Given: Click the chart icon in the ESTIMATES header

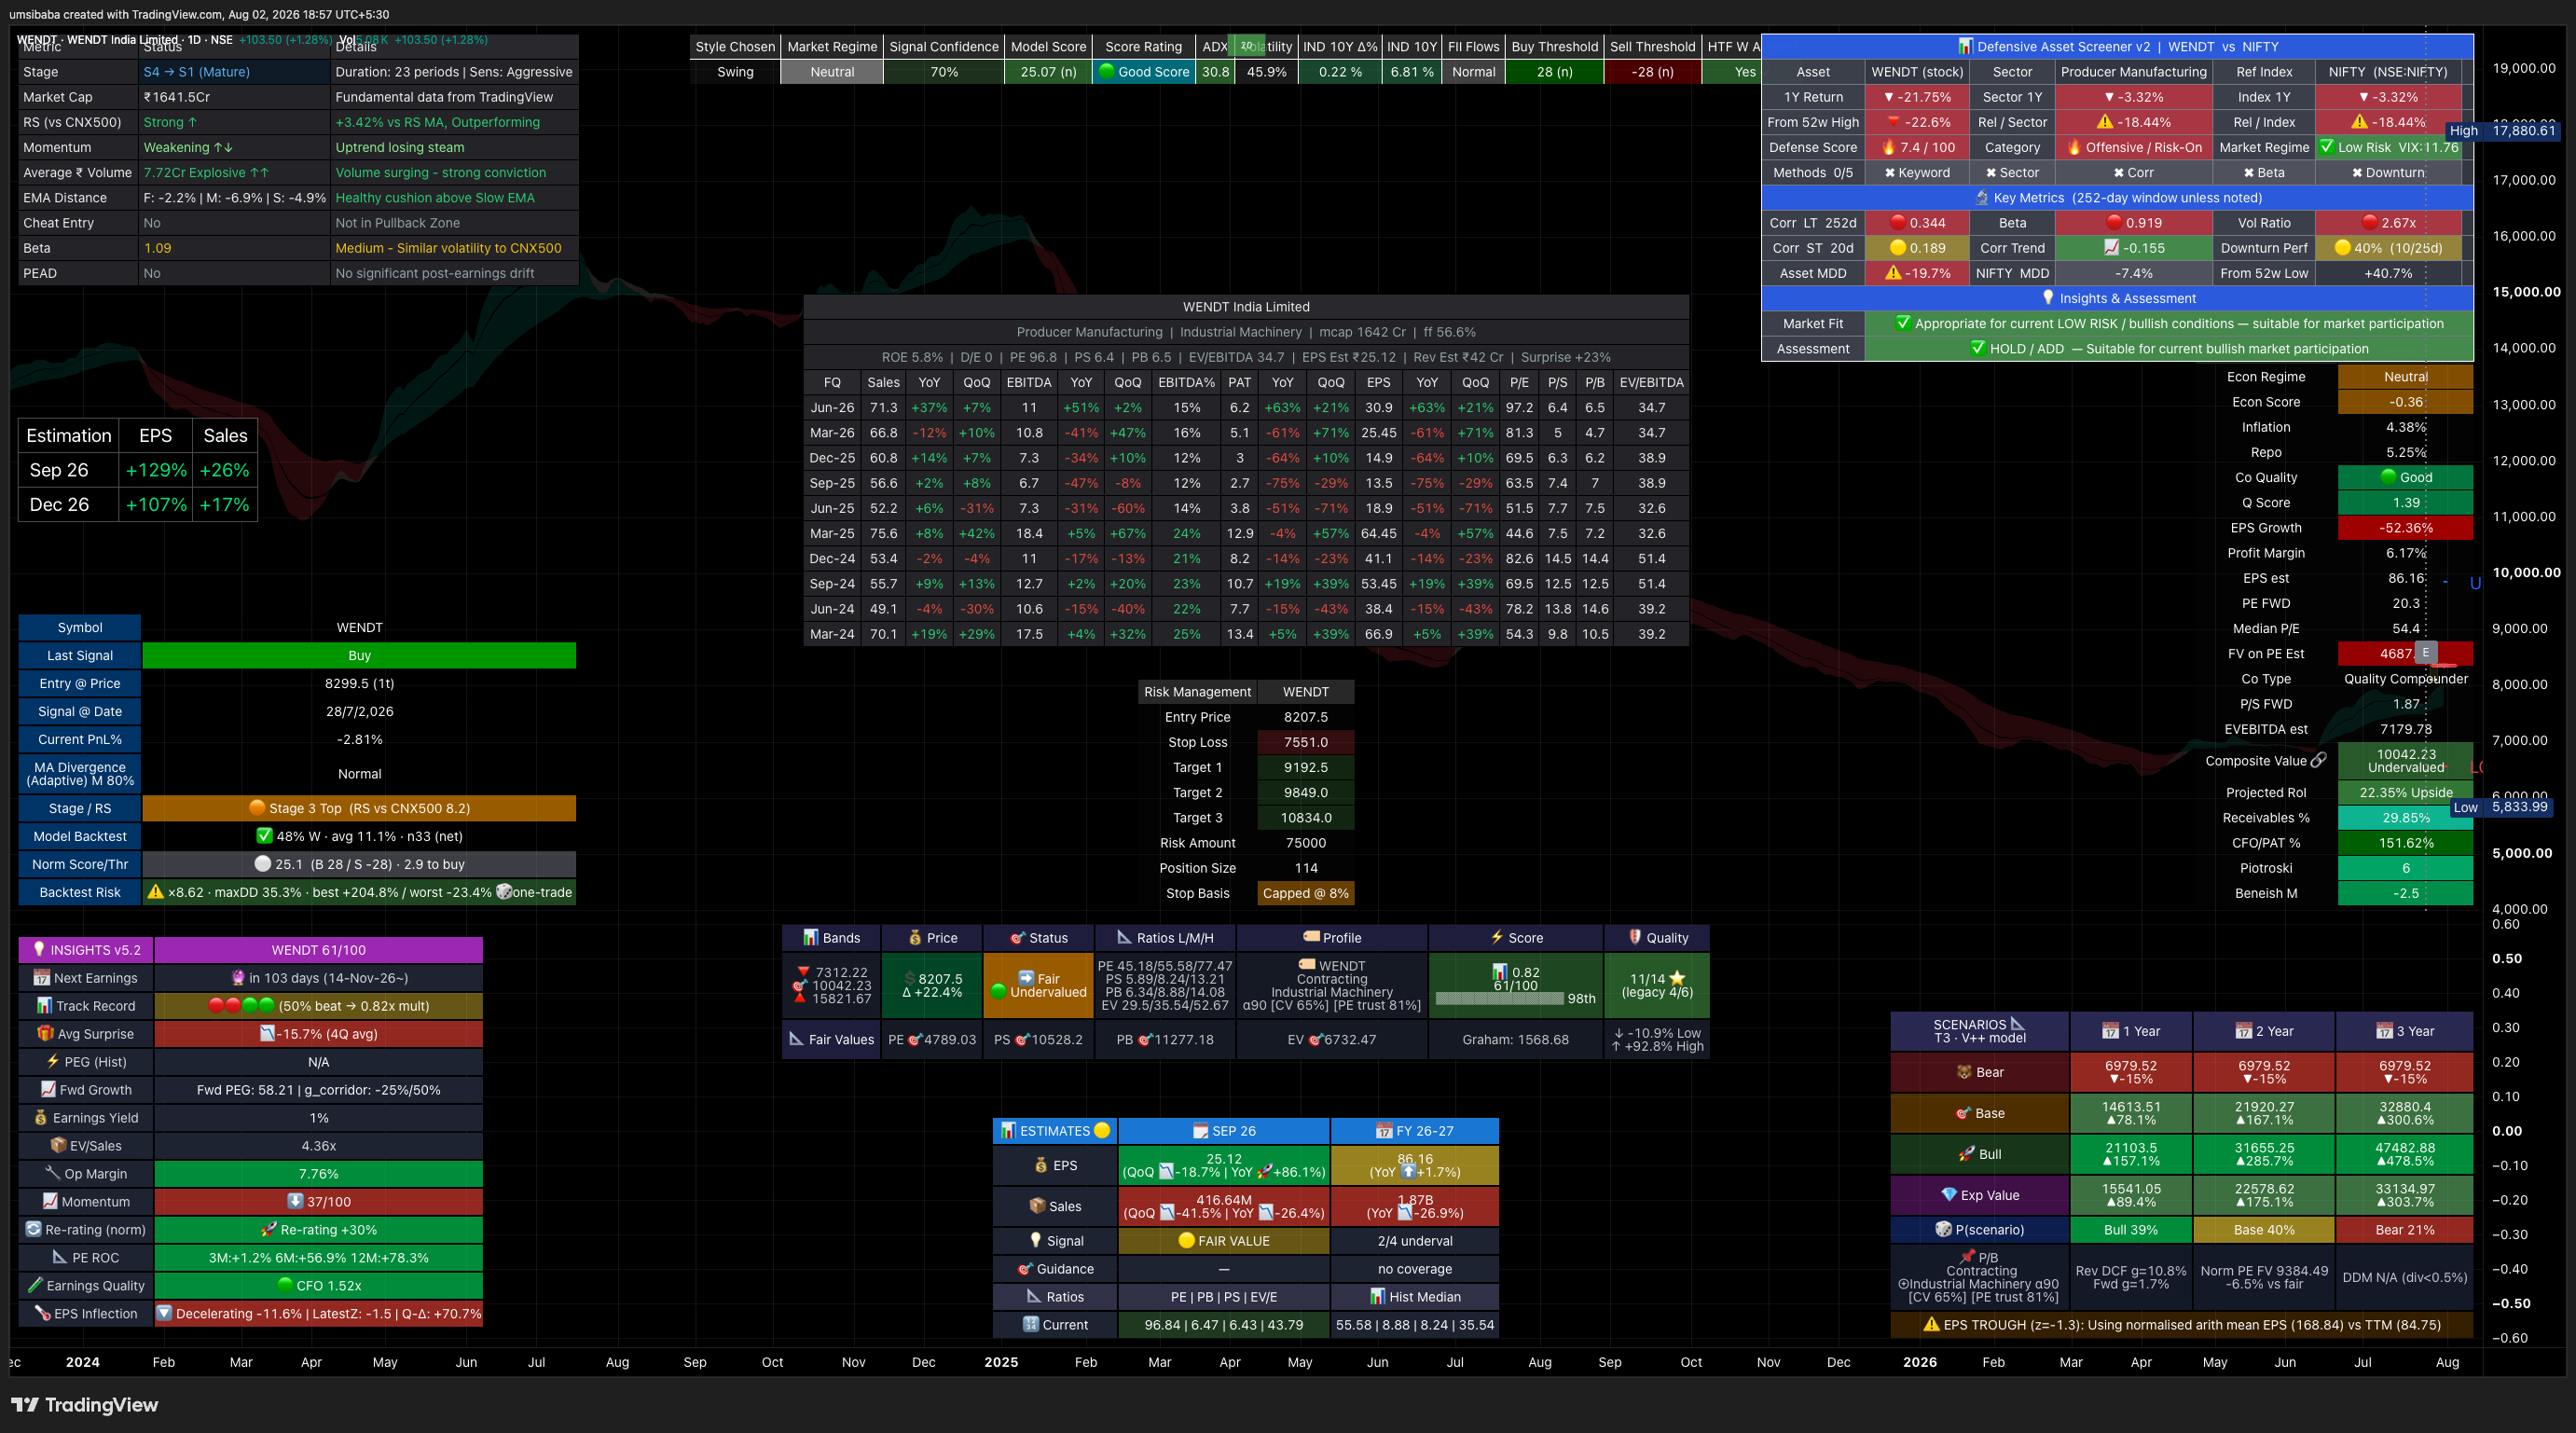Looking at the screenshot, I should click(1008, 1130).
